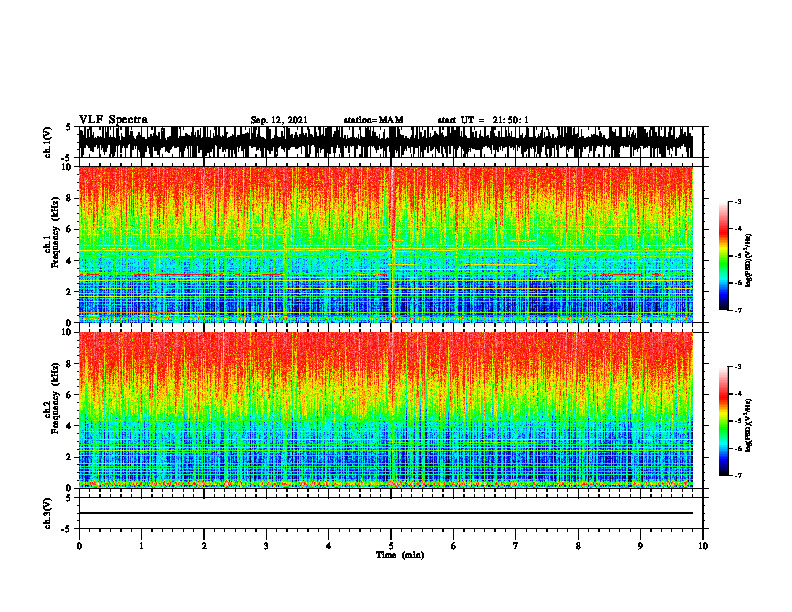Image resolution: width=792 pixels, height=612 pixels.
Task: Click the ch.1 color scale bar
Action: click(x=723, y=256)
